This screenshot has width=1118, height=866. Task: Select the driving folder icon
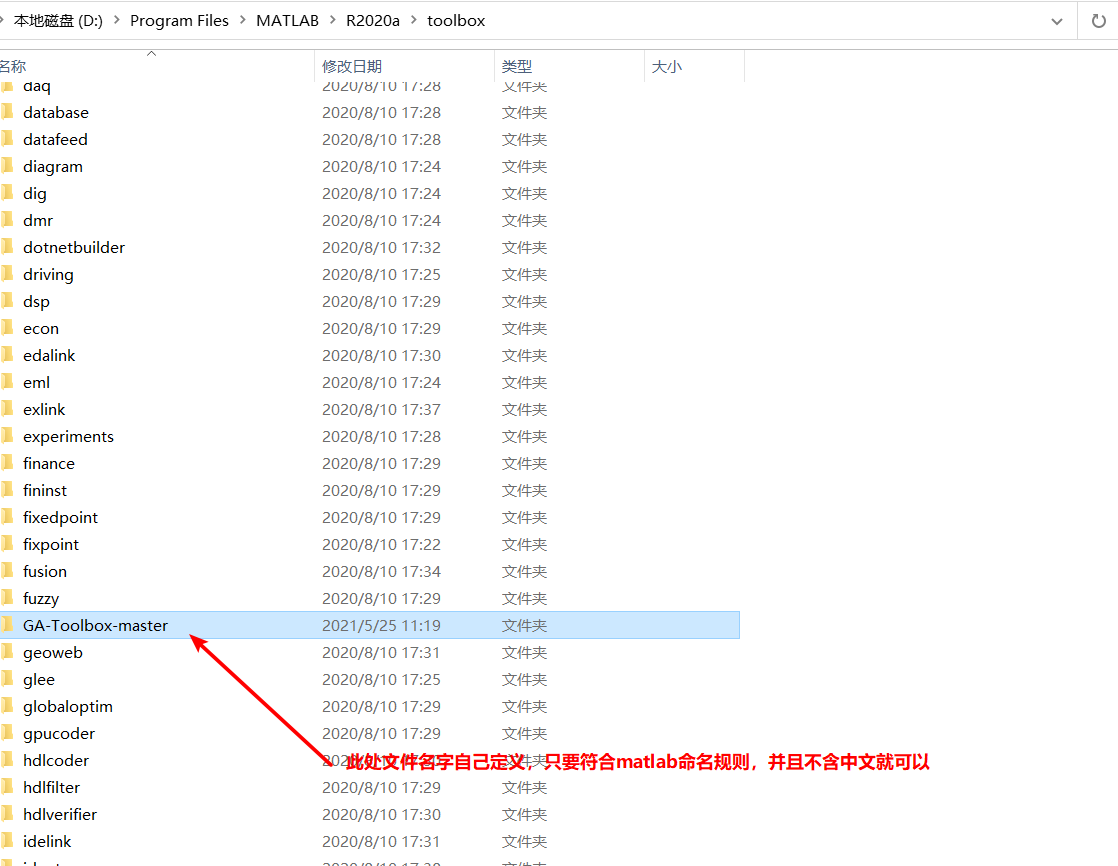coord(7,274)
